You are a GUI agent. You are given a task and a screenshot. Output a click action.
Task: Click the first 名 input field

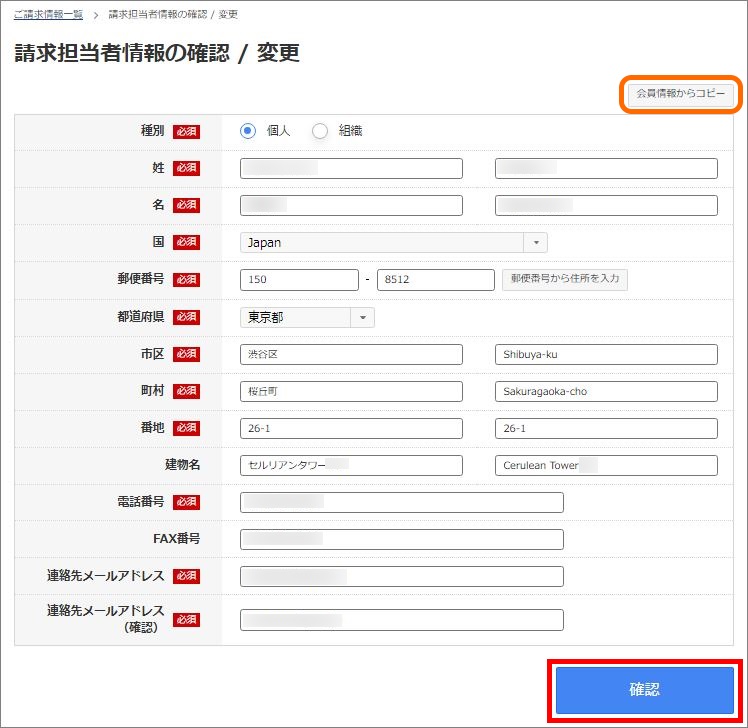tap(351, 205)
